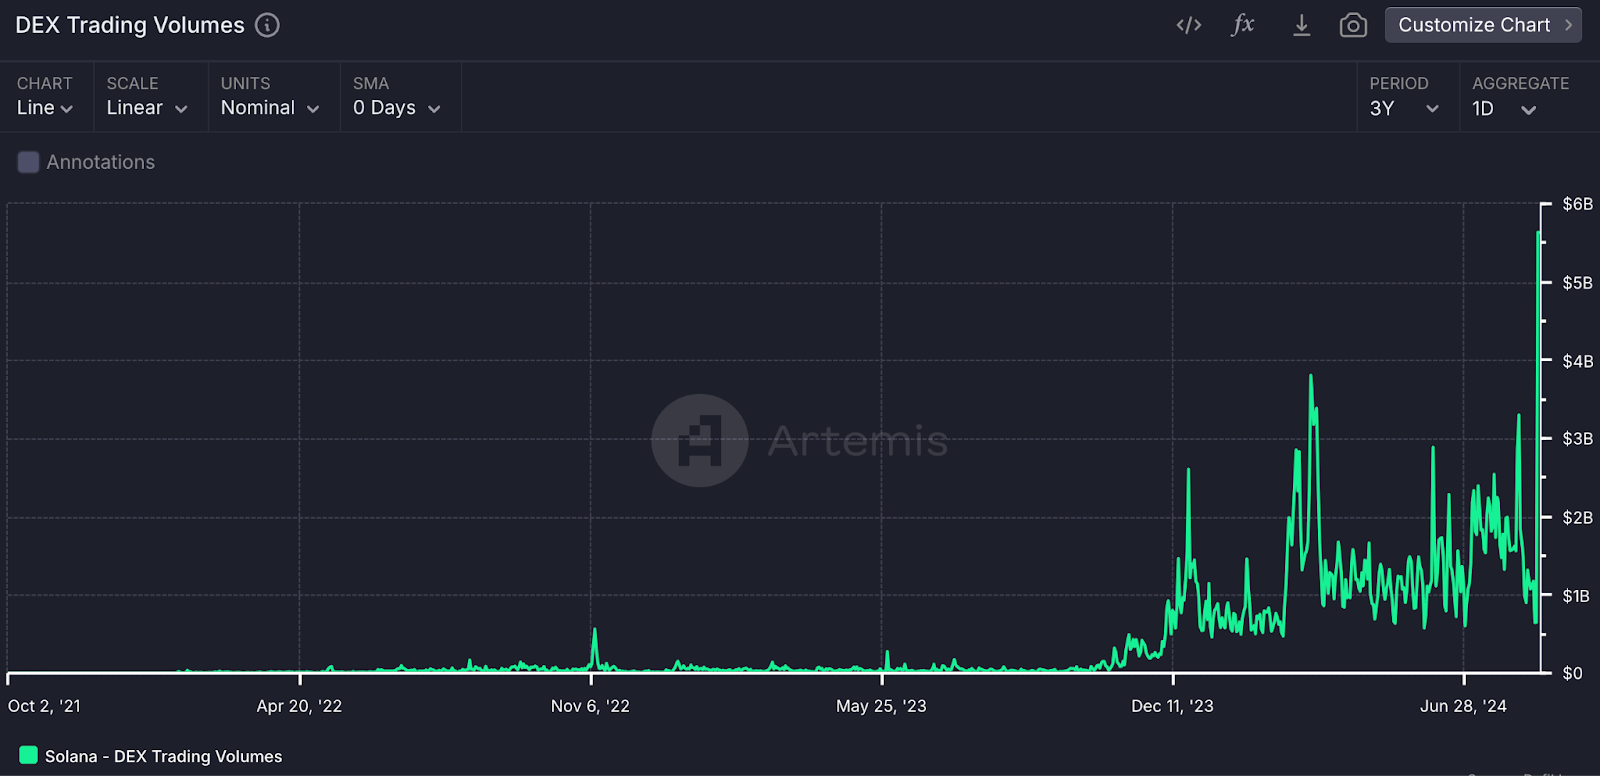Viewport: 1600px width, 776px height.
Task: Click the $5B y-axis label
Action: (1577, 283)
